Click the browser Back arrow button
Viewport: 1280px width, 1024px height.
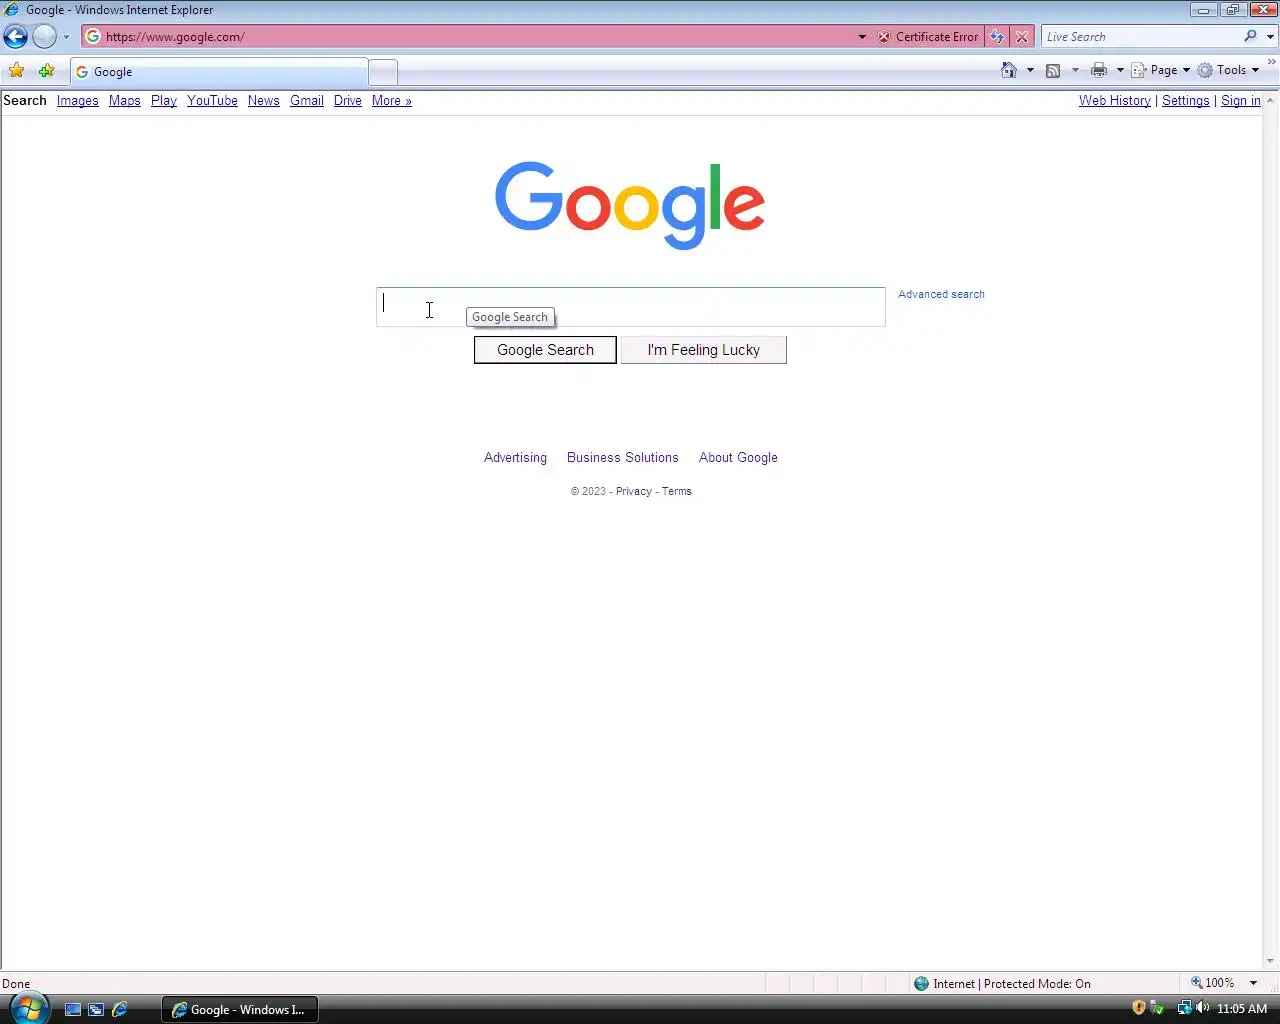click(x=15, y=37)
